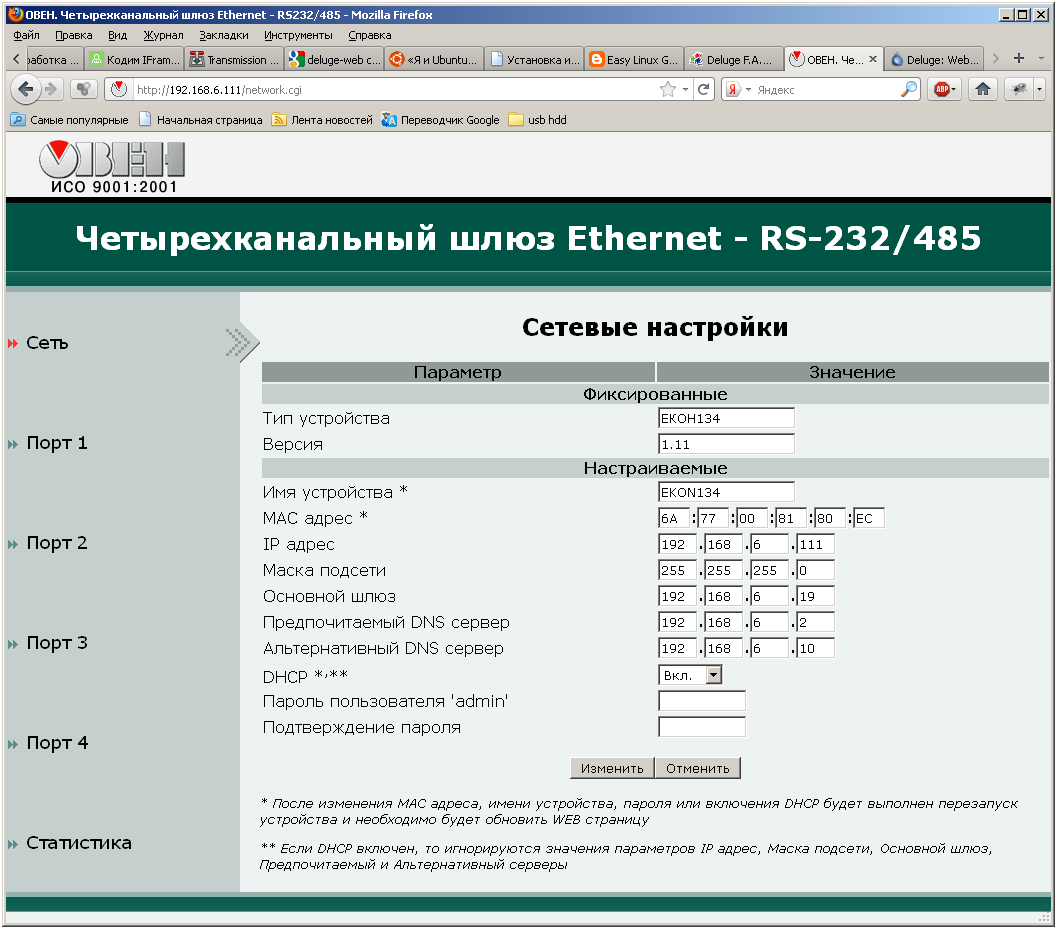Open a new tab with plus icon
Image resolution: width=1057 pixels, height=929 pixels.
pos(1019,59)
